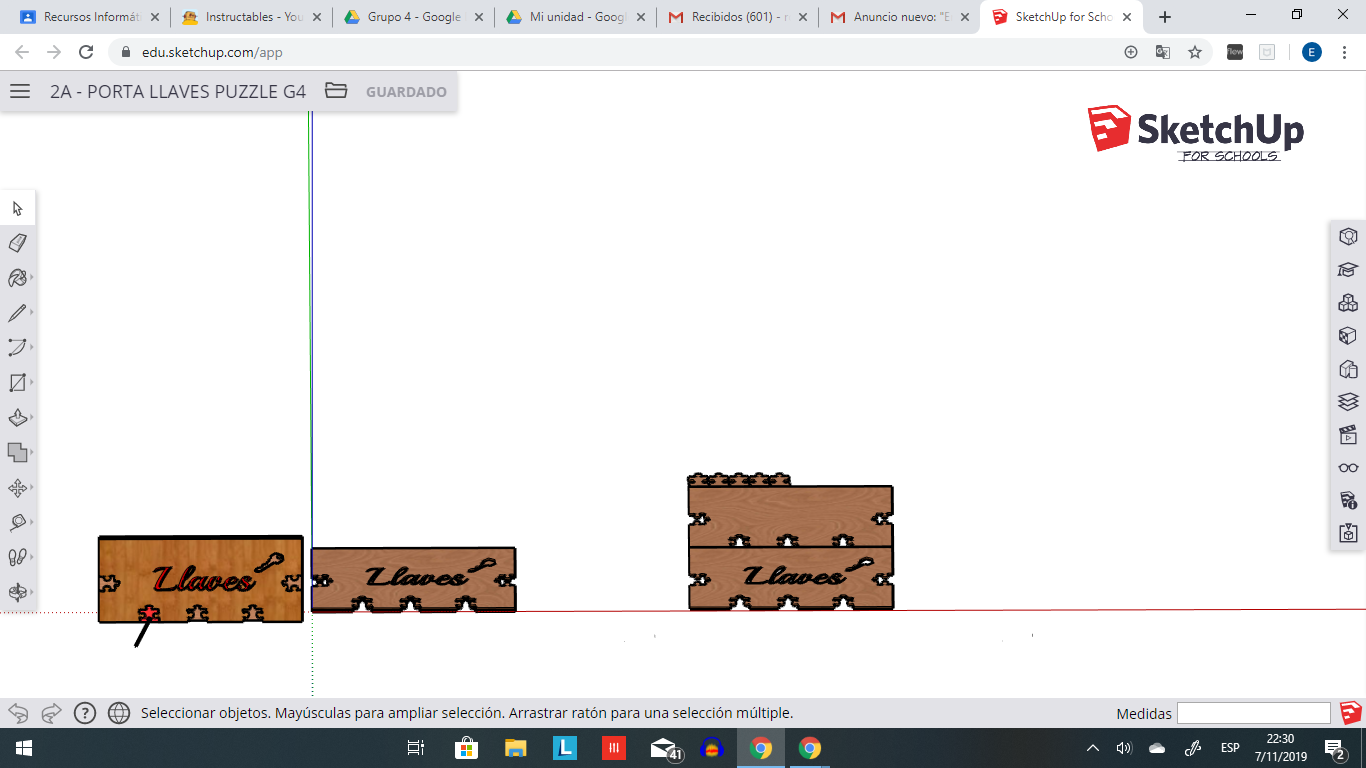This screenshot has height=768, width=1366.
Task: Expand the Push/Pull tool flyout arrow
Action: pyautogui.click(x=32, y=418)
